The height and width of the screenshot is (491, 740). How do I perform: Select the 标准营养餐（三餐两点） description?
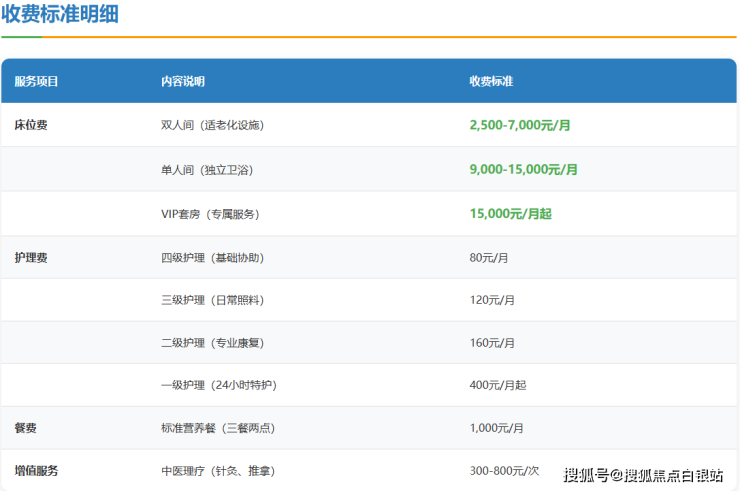pyautogui.click(x=217, y=428)
